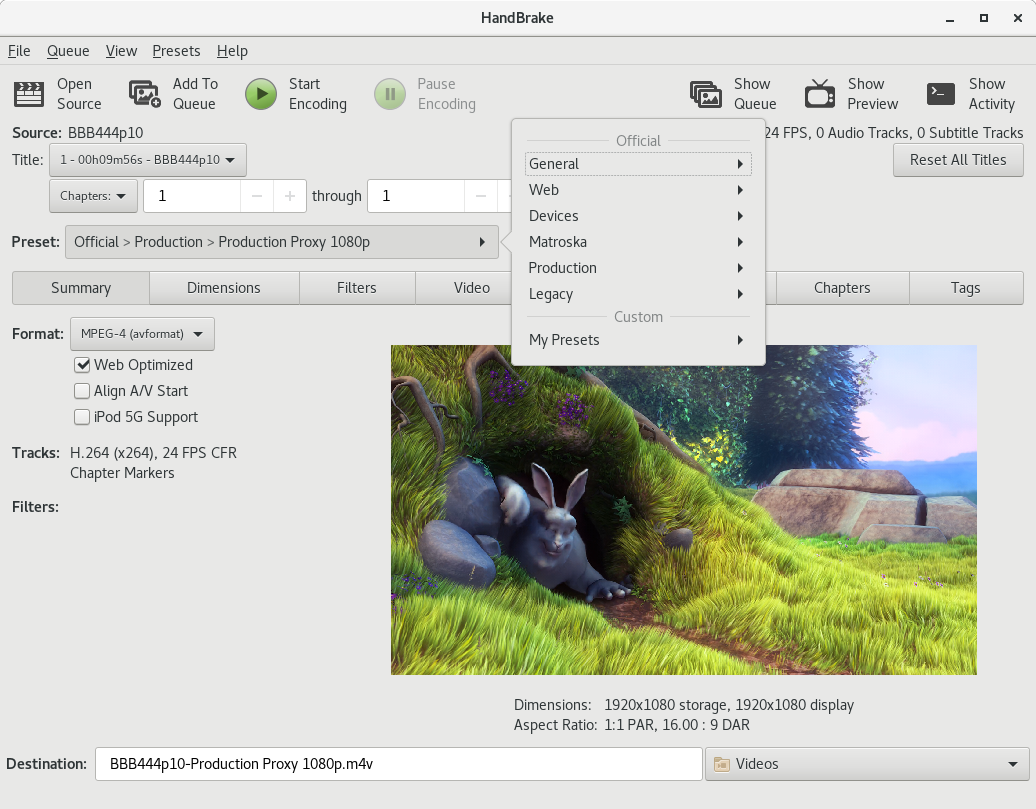This screenshot has width=1036, height=809.
Task: Enable the iPod 5G Support checkbox
Action: click(x=82, y=417)
